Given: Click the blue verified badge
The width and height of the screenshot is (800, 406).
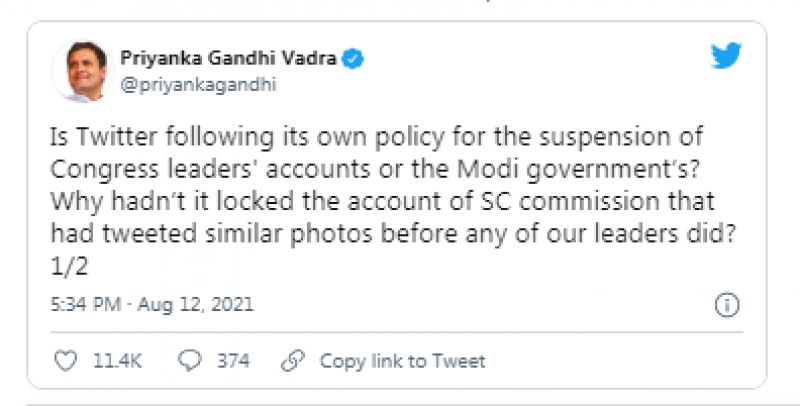Looking at the screenshot, I should pos(353,59).
